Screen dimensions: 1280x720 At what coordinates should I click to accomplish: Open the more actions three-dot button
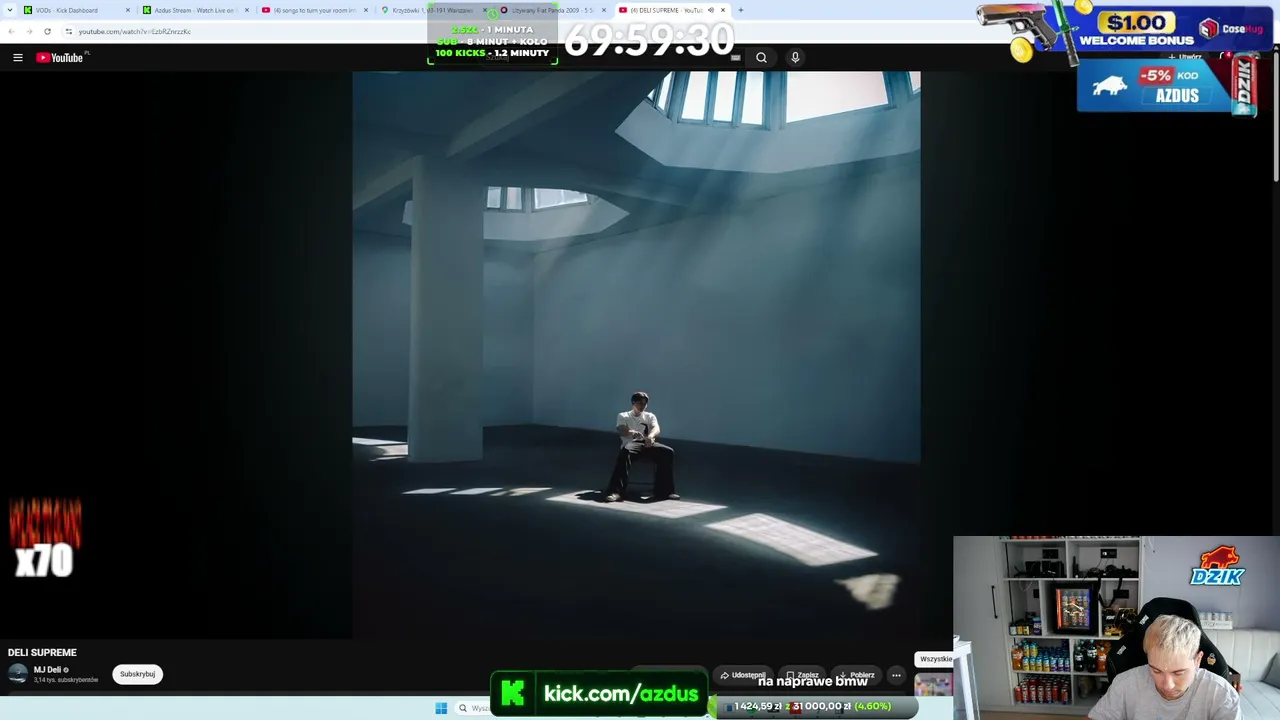click(x=896, y=675)
